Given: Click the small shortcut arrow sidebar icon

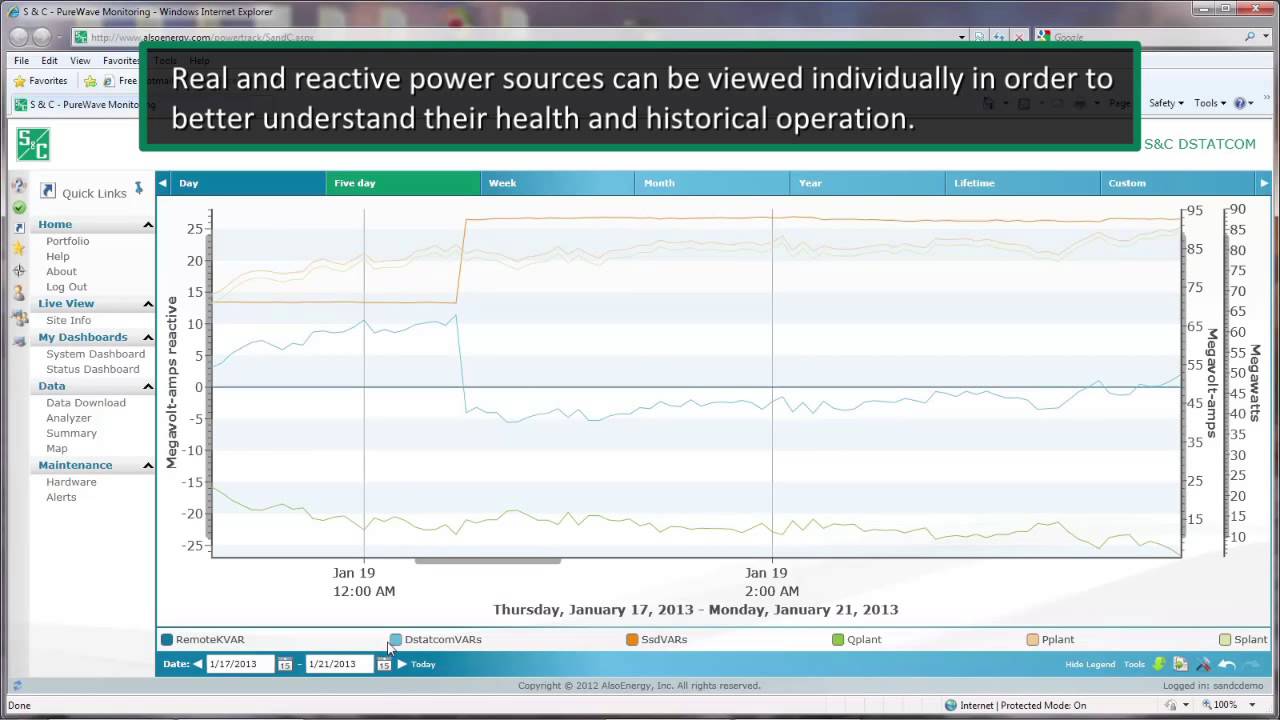Looking at the screenshot, I should point(19,228).
